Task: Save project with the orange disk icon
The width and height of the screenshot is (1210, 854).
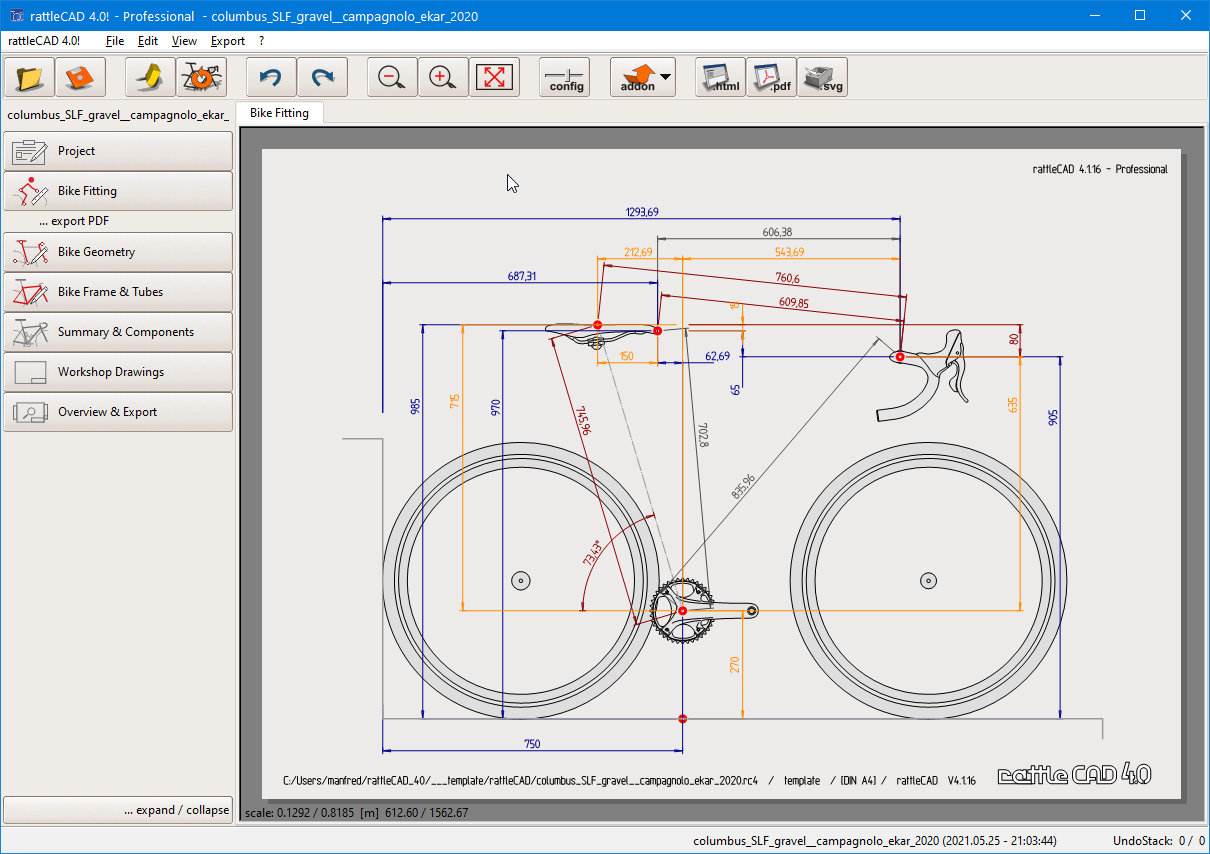Action: coord(80,77)
